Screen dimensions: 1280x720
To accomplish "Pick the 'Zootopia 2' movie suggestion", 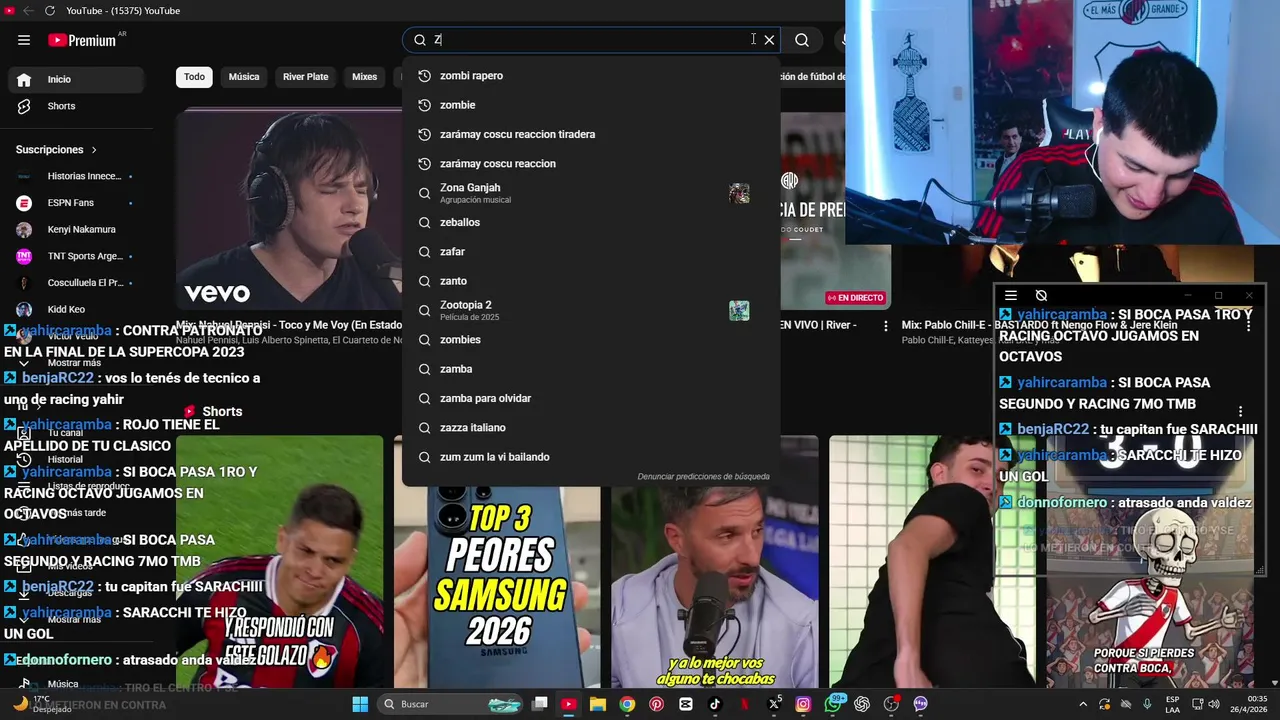I will pyautogui.click(x=591, y=310).
